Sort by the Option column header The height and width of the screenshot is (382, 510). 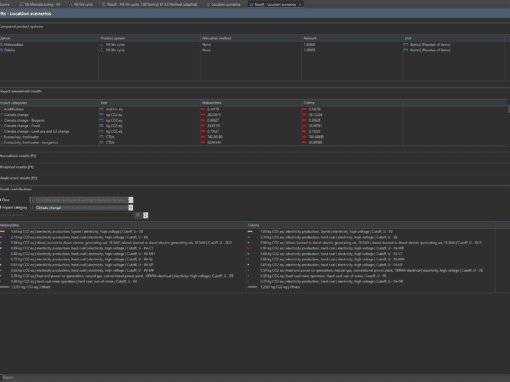point(49,38)
